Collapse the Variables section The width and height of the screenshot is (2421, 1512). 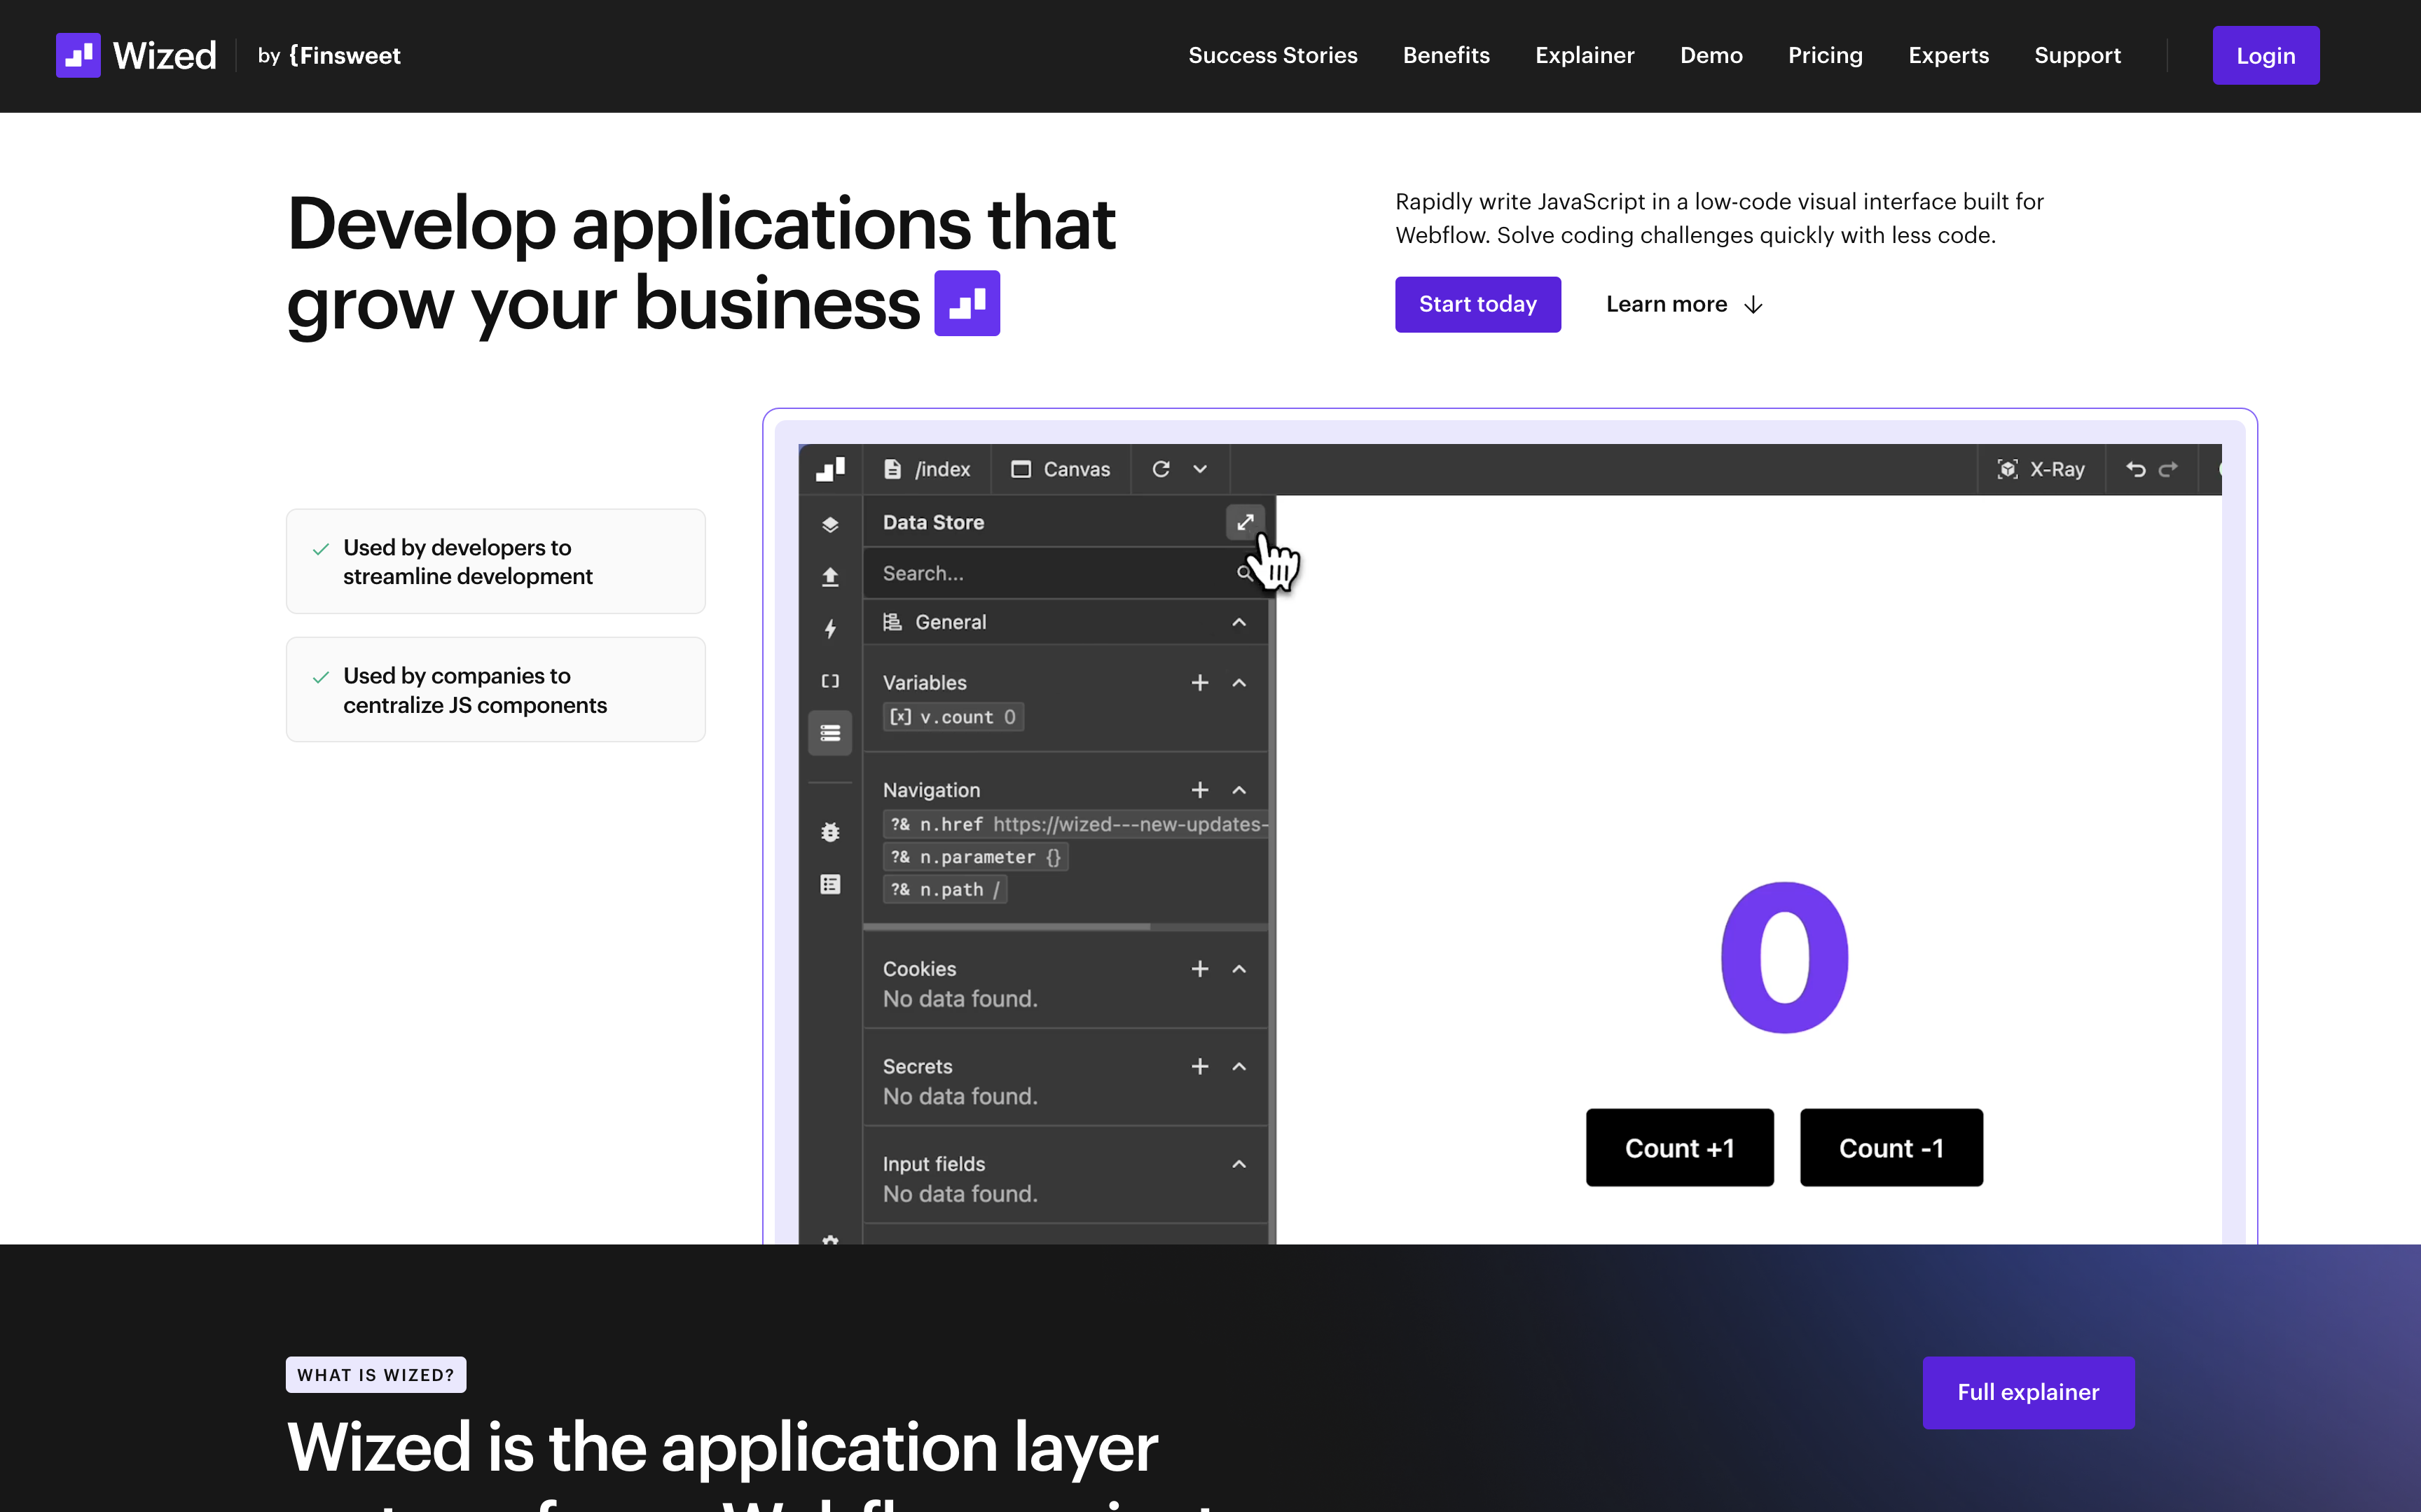pos(1239,683)
